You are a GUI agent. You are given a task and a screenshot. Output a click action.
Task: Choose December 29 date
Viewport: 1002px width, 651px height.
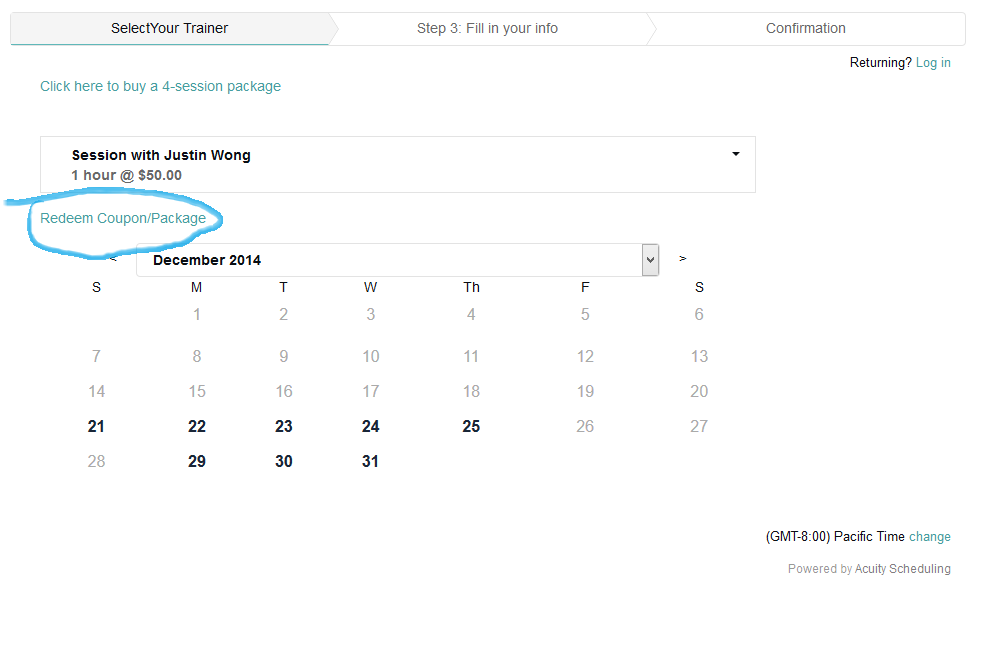[x=197, y=461]
